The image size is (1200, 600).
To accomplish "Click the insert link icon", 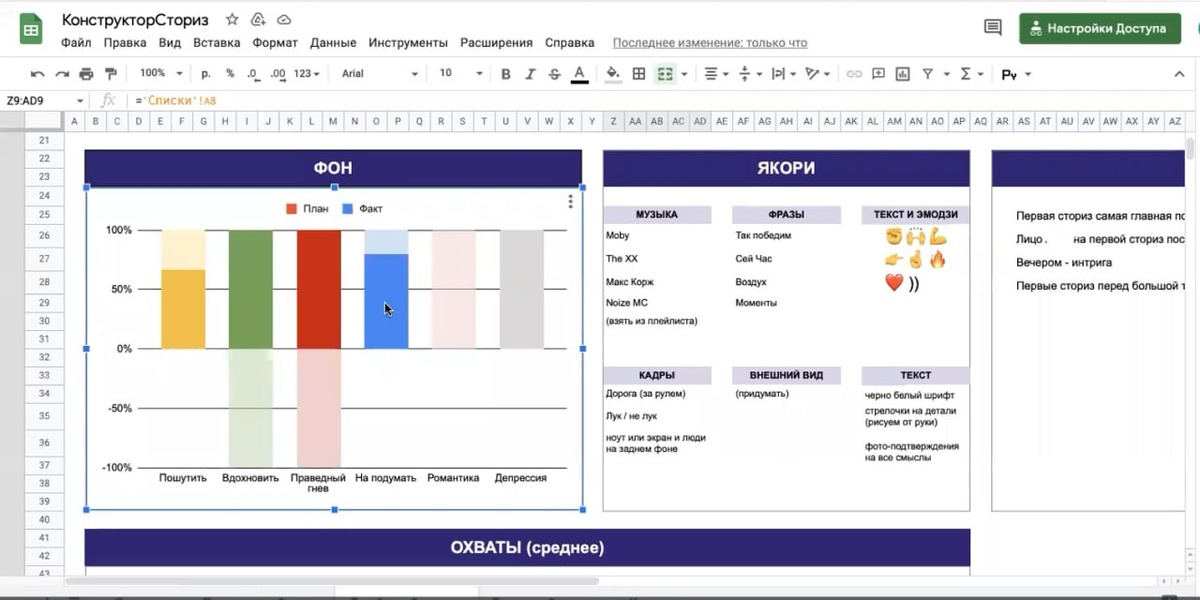I will pos(853,74).
